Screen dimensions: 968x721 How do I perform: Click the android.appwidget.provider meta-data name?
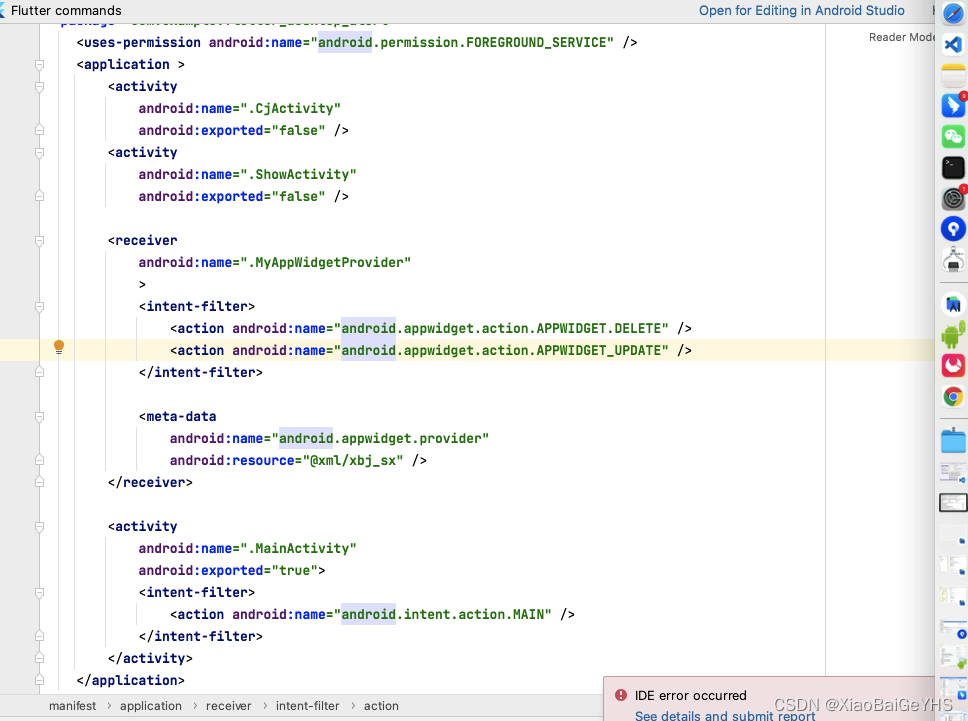380,438
